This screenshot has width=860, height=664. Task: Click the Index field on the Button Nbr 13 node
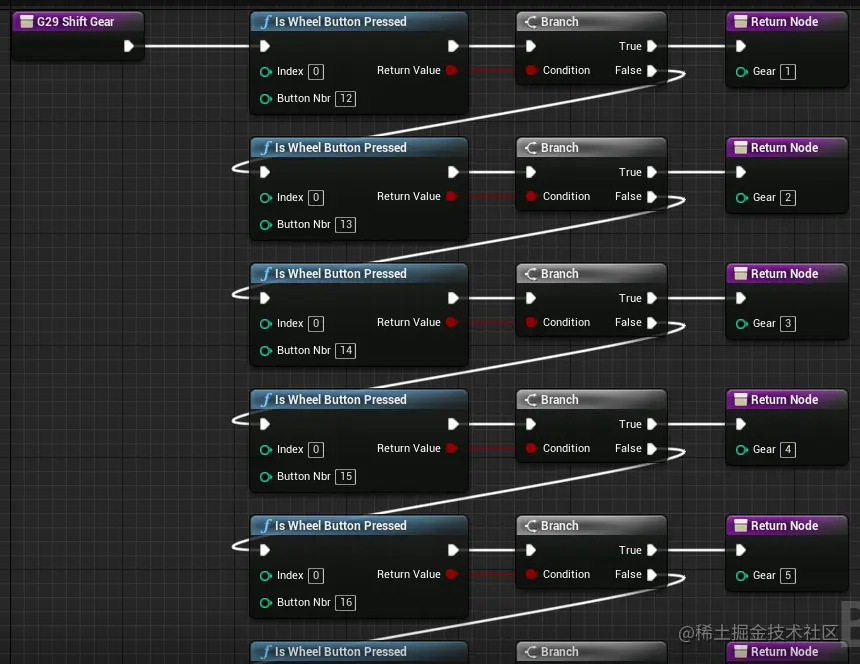tap(316, 198)
